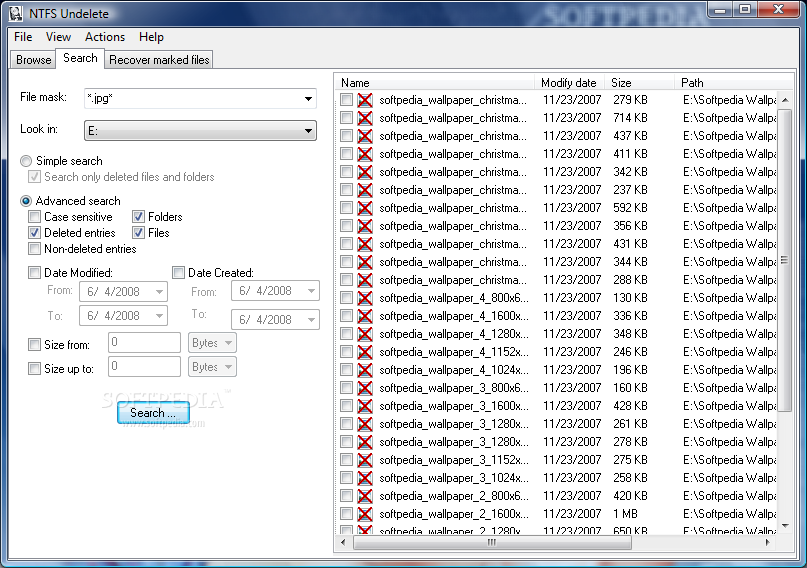Image resolution: width=807 pixels, height=568 pixels.
Task: Click the vertical scrollbar thumb in results
Action: coord(784,260)
